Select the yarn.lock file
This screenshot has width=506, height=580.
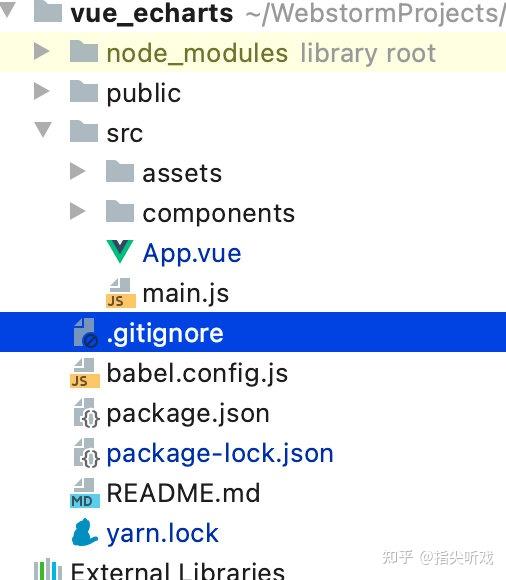click(162, 533)
